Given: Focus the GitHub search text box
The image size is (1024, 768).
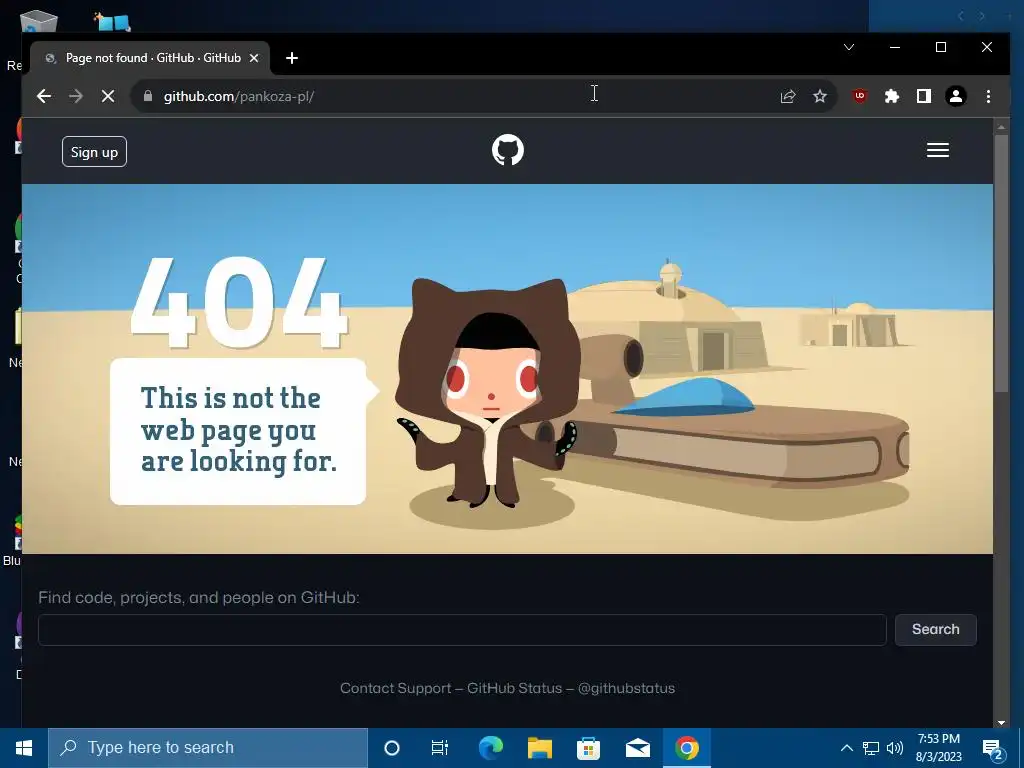Looking at the screenshot, I should click(462, 630).
